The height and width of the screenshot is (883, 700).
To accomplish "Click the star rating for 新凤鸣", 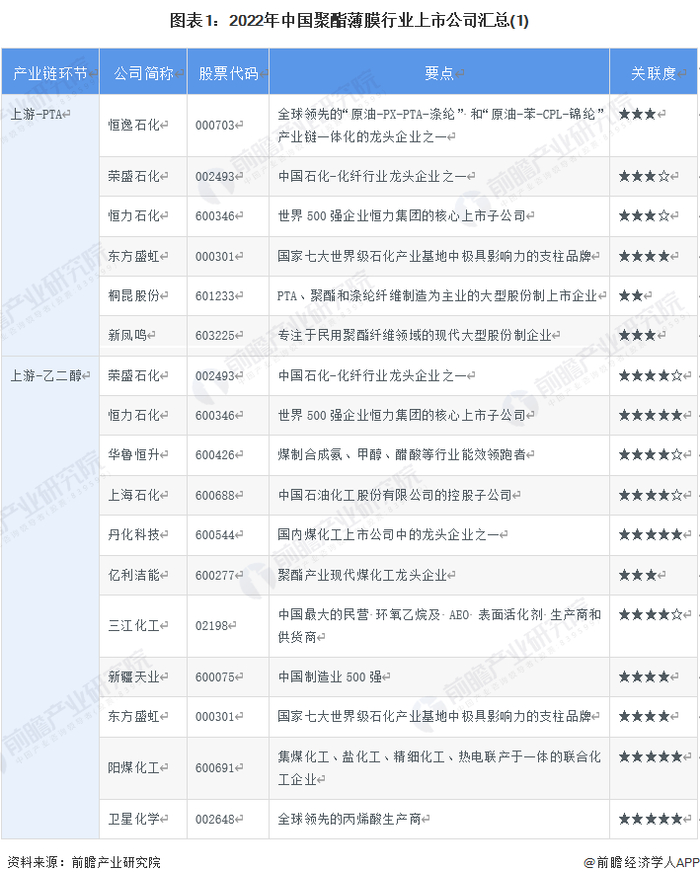I will (x=638, y=335).
